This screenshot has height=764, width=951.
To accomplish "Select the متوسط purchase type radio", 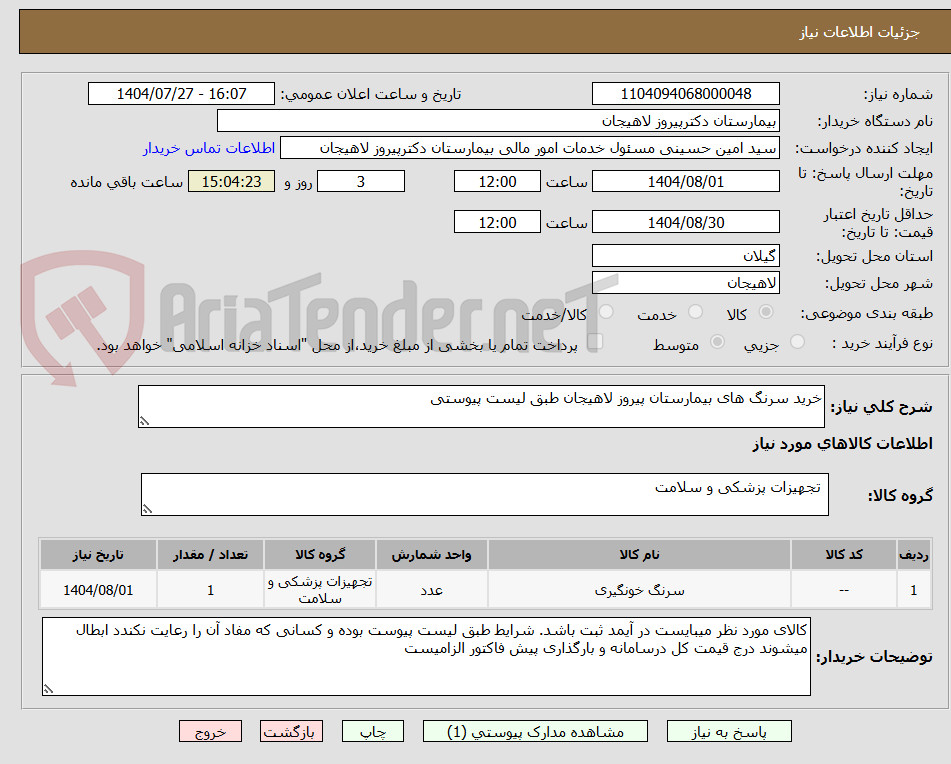I will 717,341.
